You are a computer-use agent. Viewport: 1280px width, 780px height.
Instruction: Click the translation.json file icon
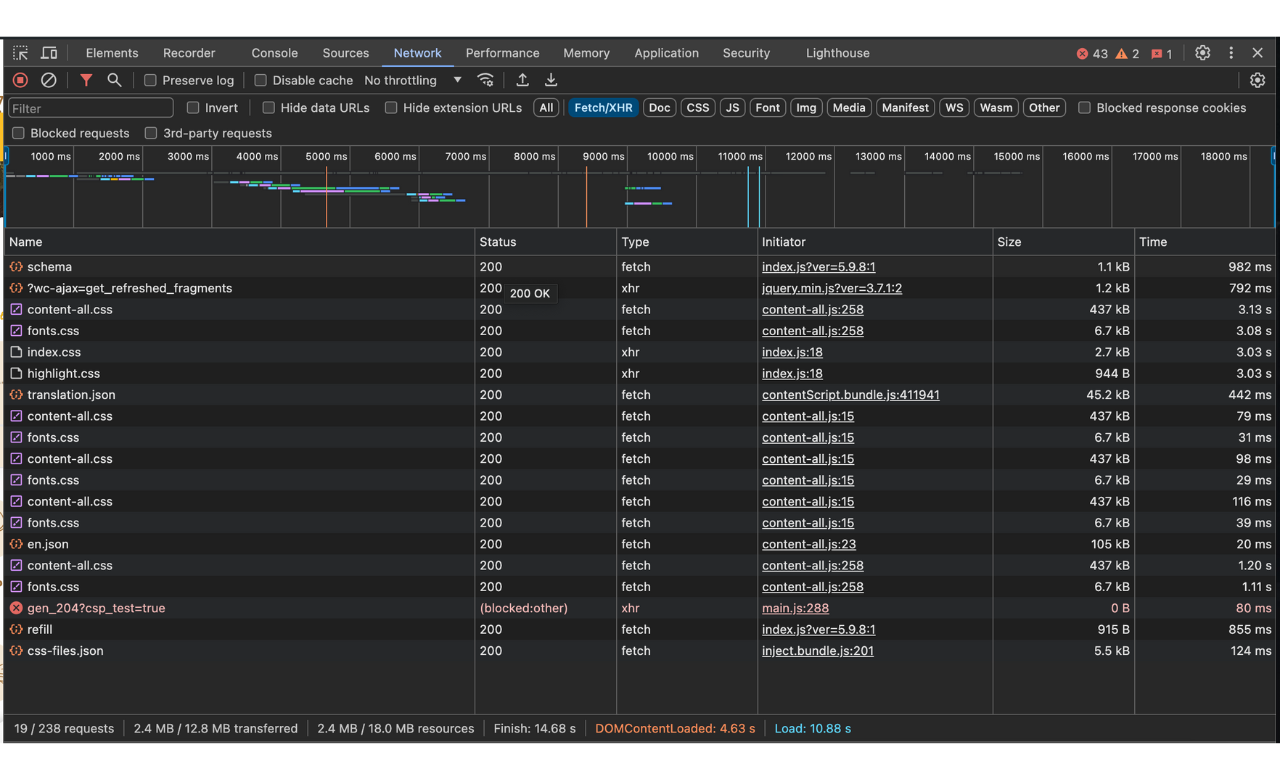pyautogui.click(x=16, y=395)
